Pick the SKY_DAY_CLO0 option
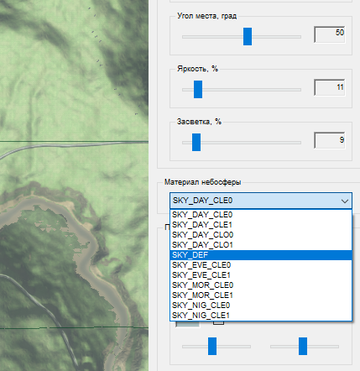Image resolution: width=360 pixels, height=371 pixels. pos(261,235)
